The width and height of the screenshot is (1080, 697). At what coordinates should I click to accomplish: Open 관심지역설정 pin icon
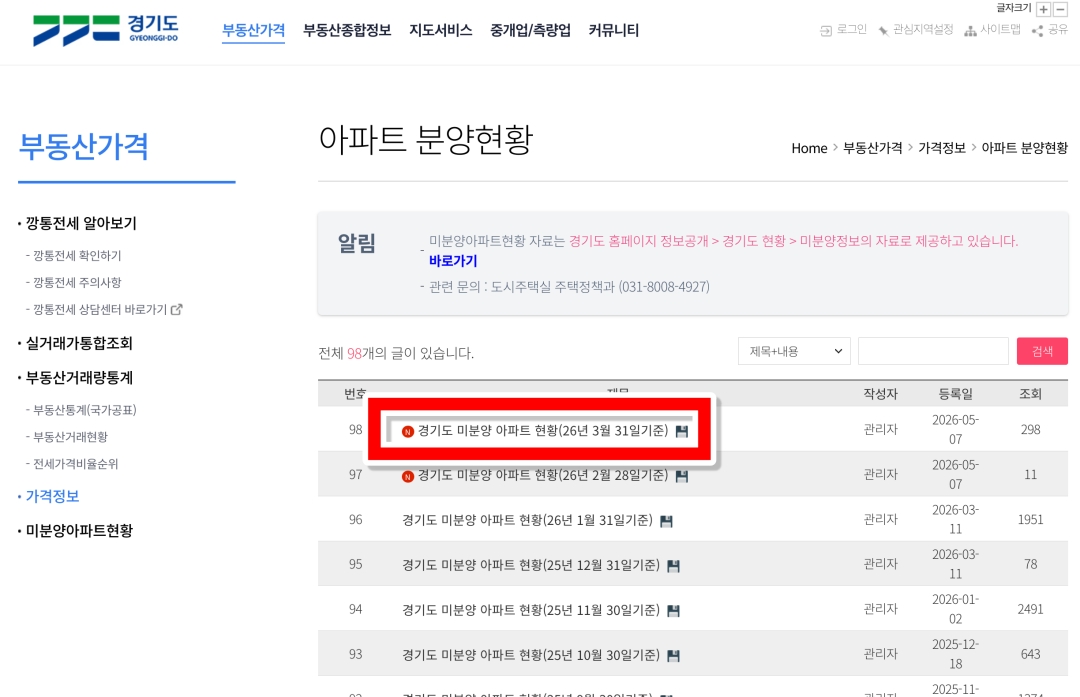(x=883, y=30)
